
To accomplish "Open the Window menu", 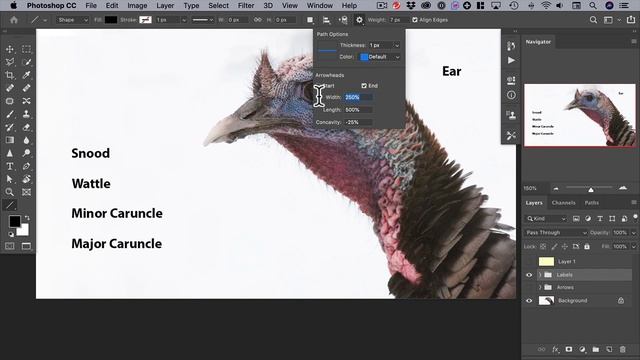I will click(320, 6).
